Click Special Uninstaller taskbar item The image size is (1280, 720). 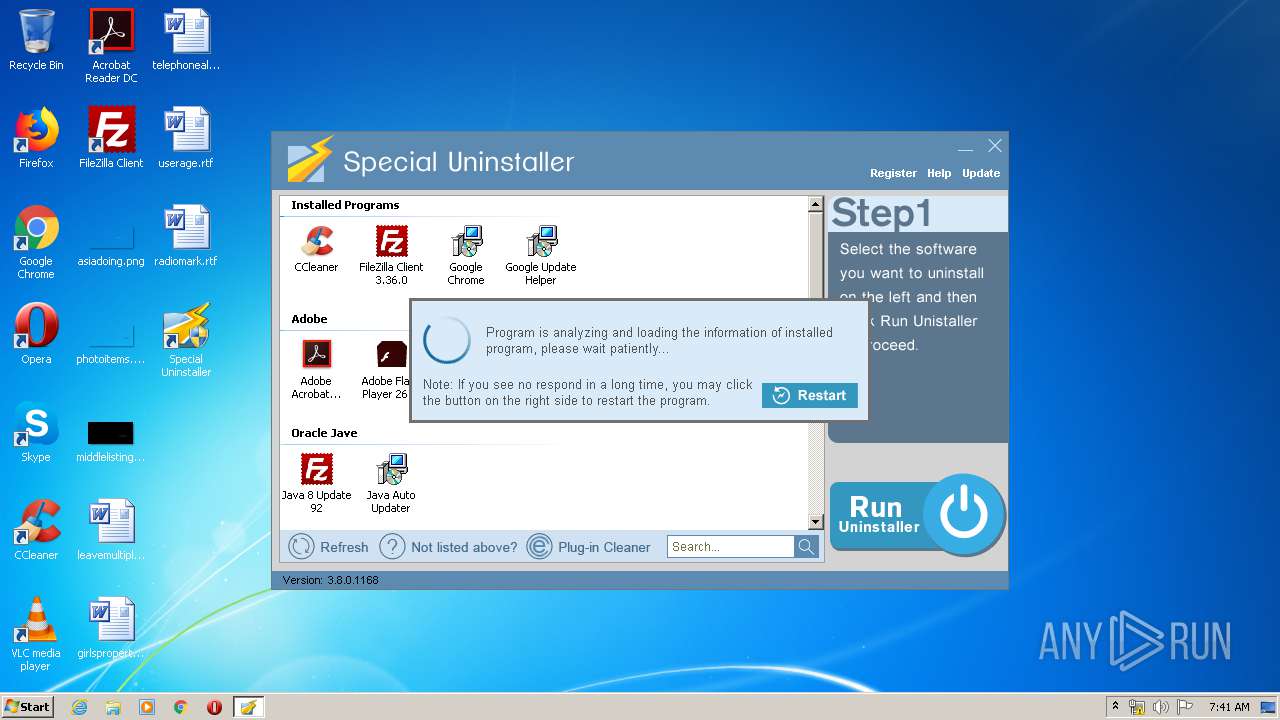click(x=248, y=707)
